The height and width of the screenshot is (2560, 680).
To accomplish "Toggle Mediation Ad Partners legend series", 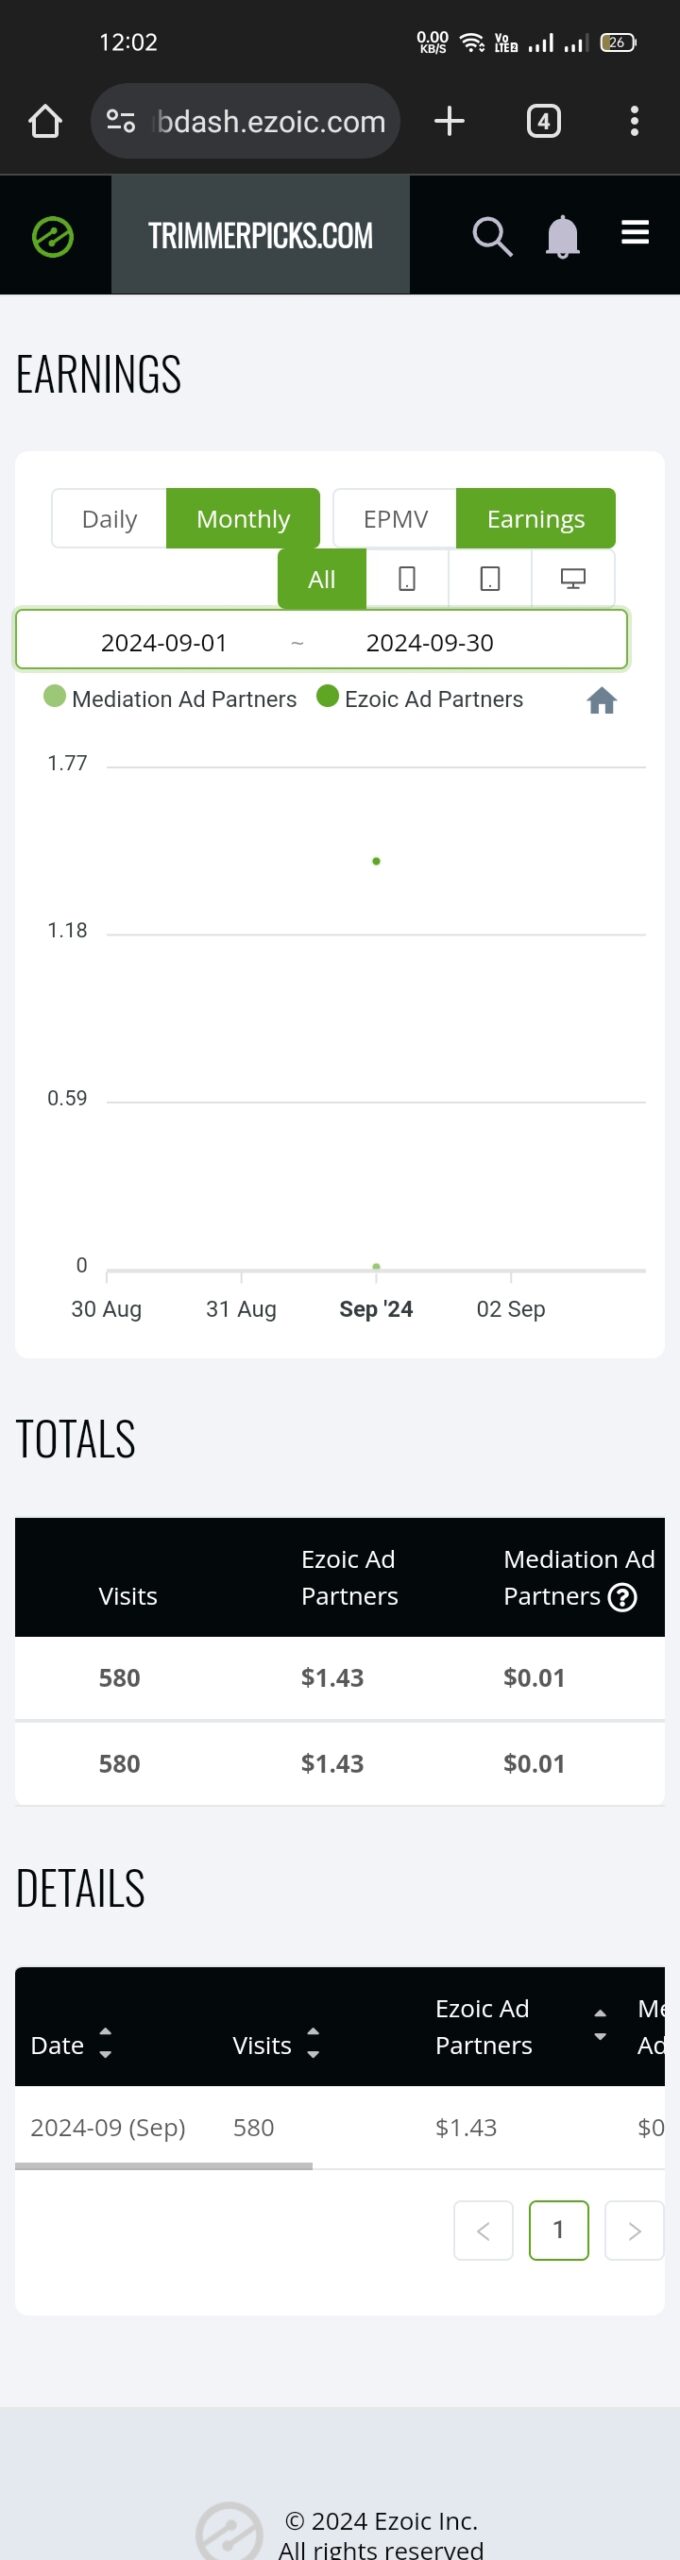I will [170, 698].
